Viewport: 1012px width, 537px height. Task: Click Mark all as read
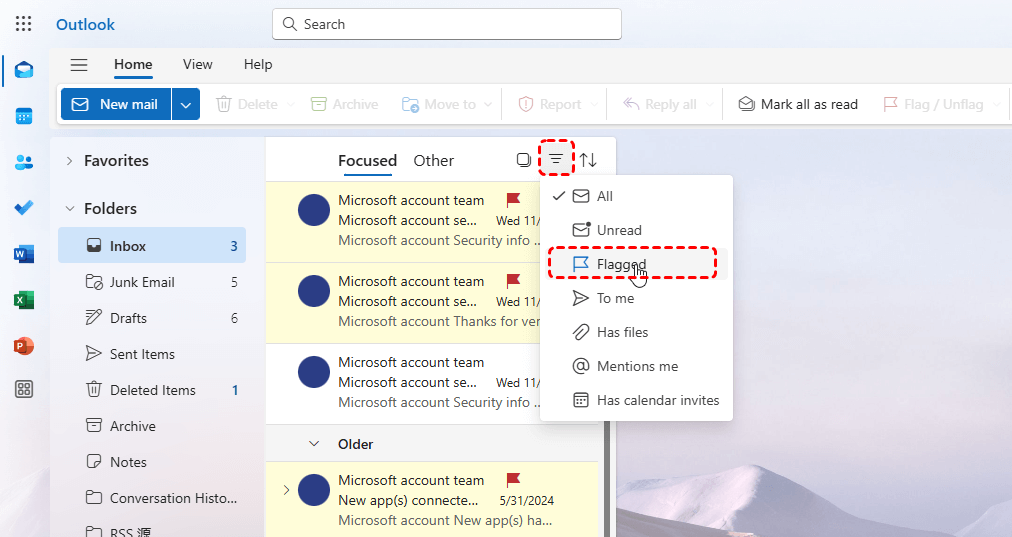(x=798, y=105)
